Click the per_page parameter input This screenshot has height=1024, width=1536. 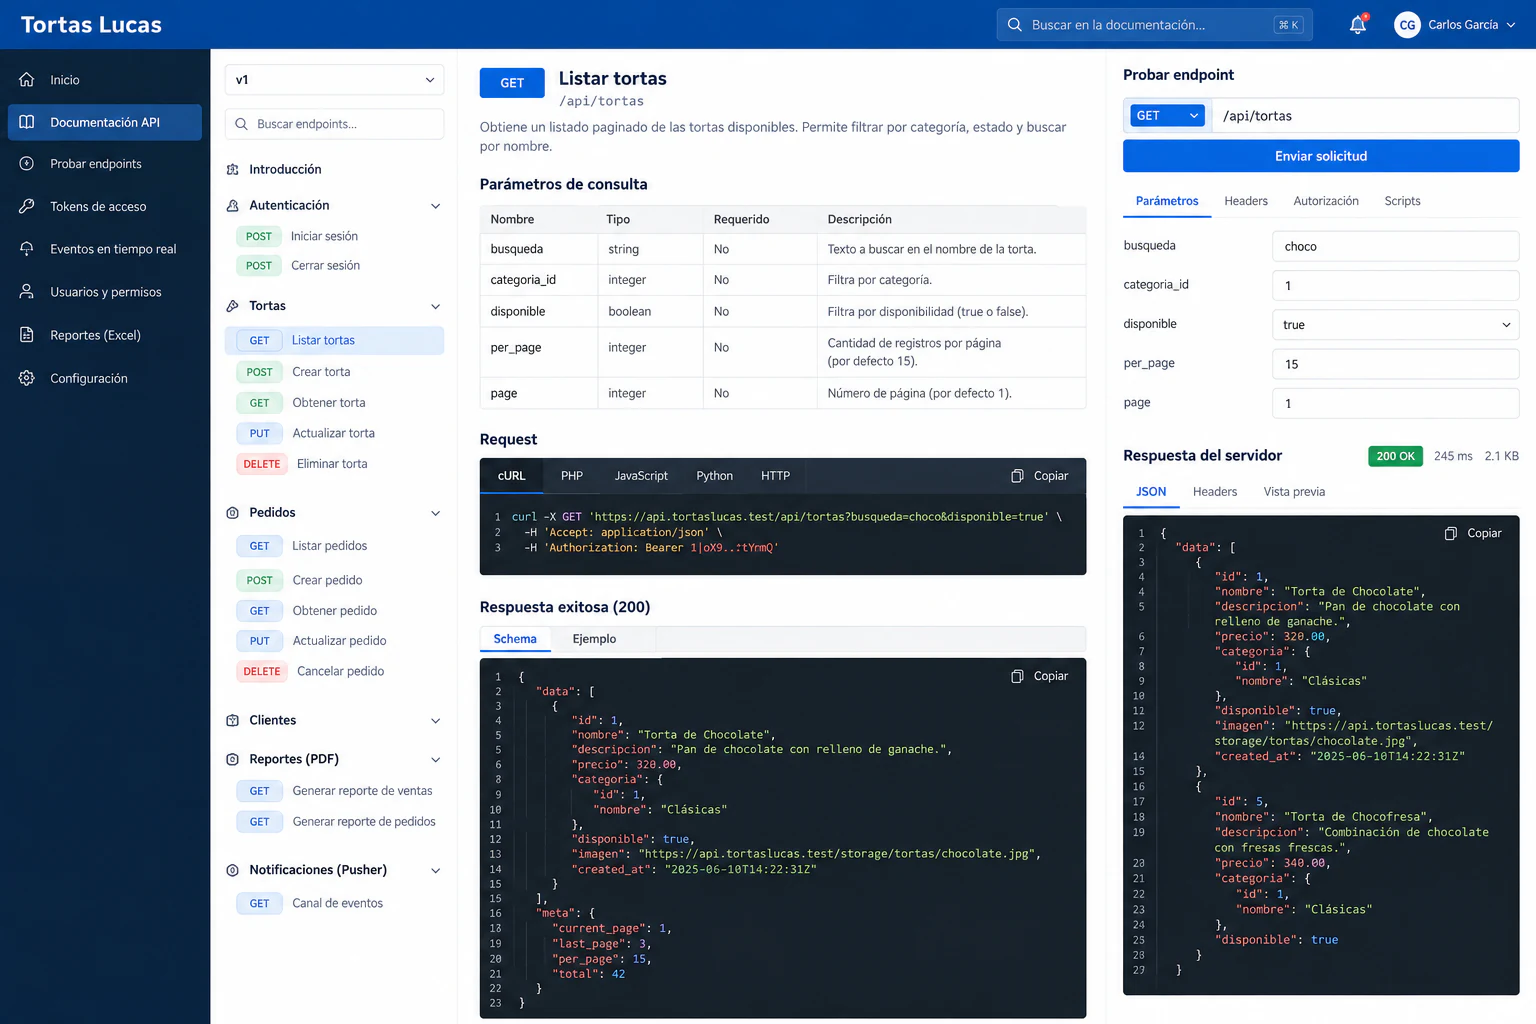[x=1395, y=364]
